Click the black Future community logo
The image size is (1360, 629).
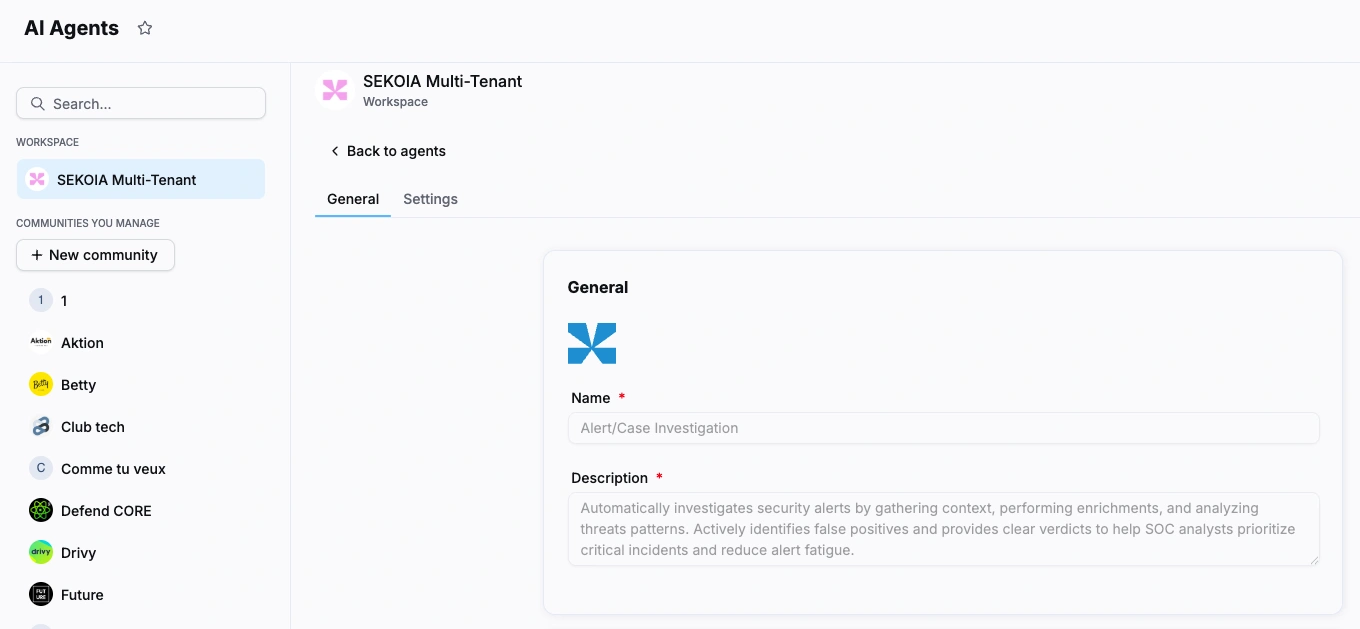(x=41, y=595)
